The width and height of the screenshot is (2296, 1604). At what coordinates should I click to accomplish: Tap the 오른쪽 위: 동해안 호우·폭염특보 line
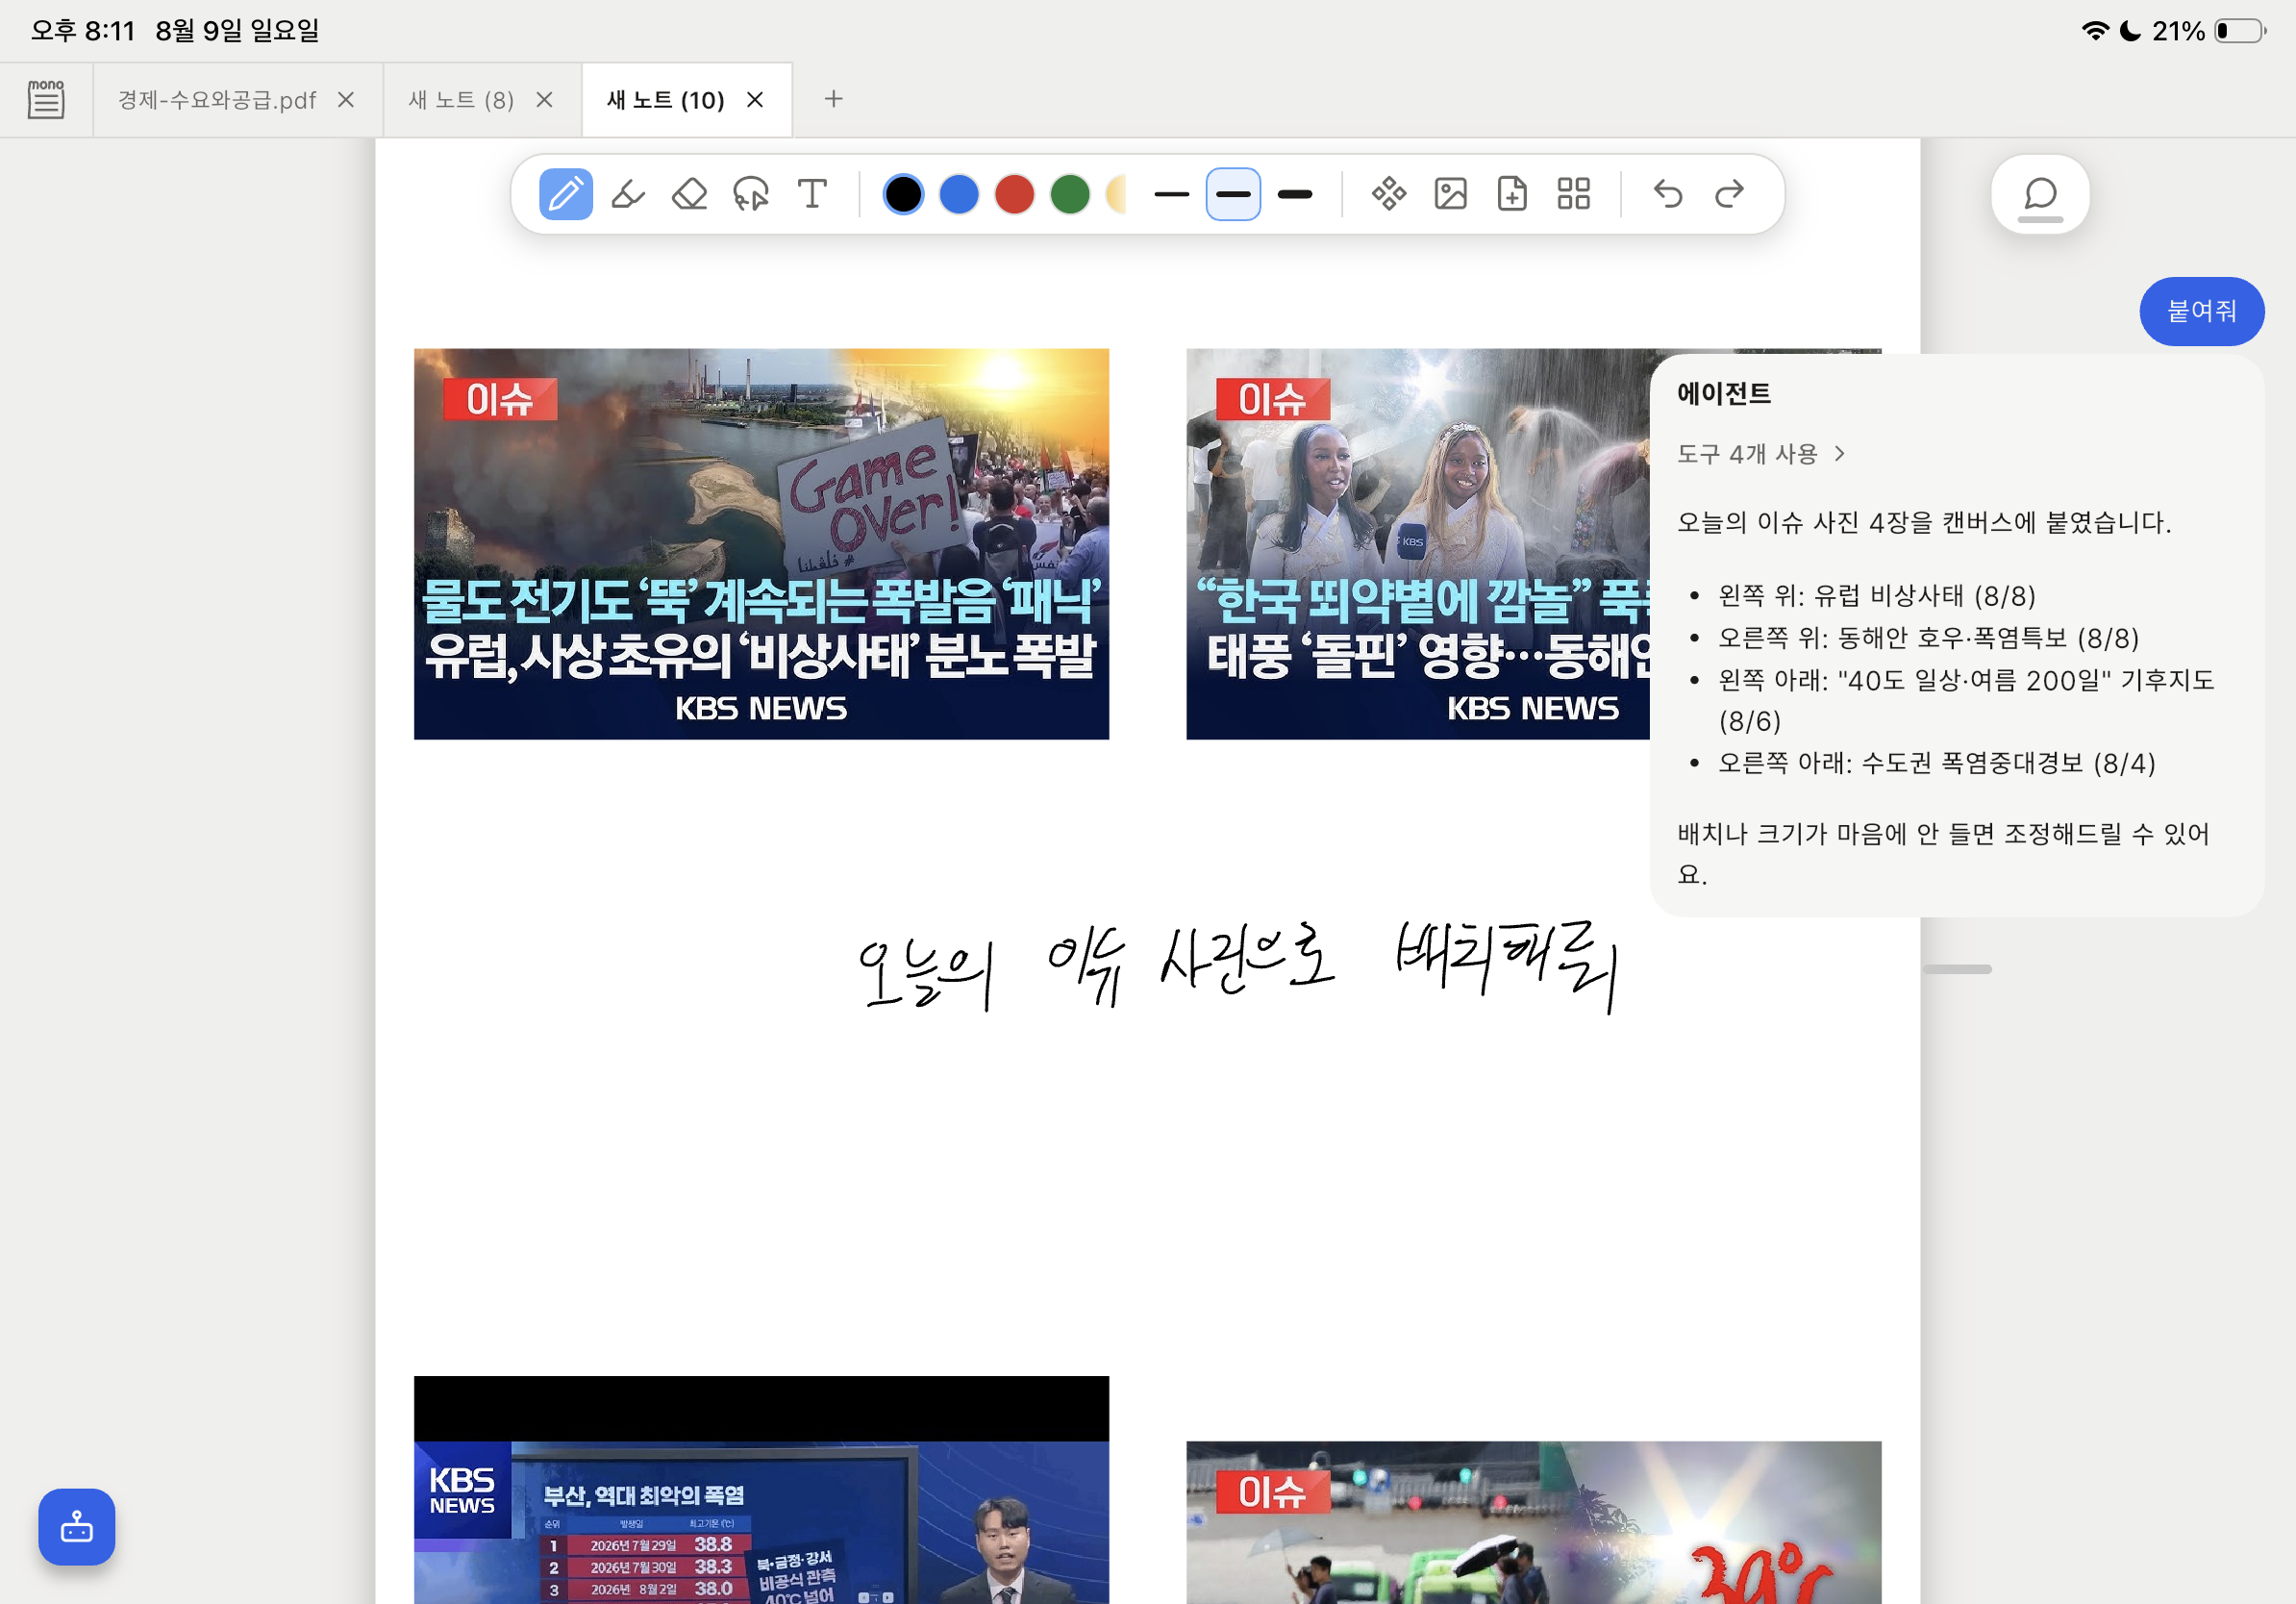[1928, 638]
